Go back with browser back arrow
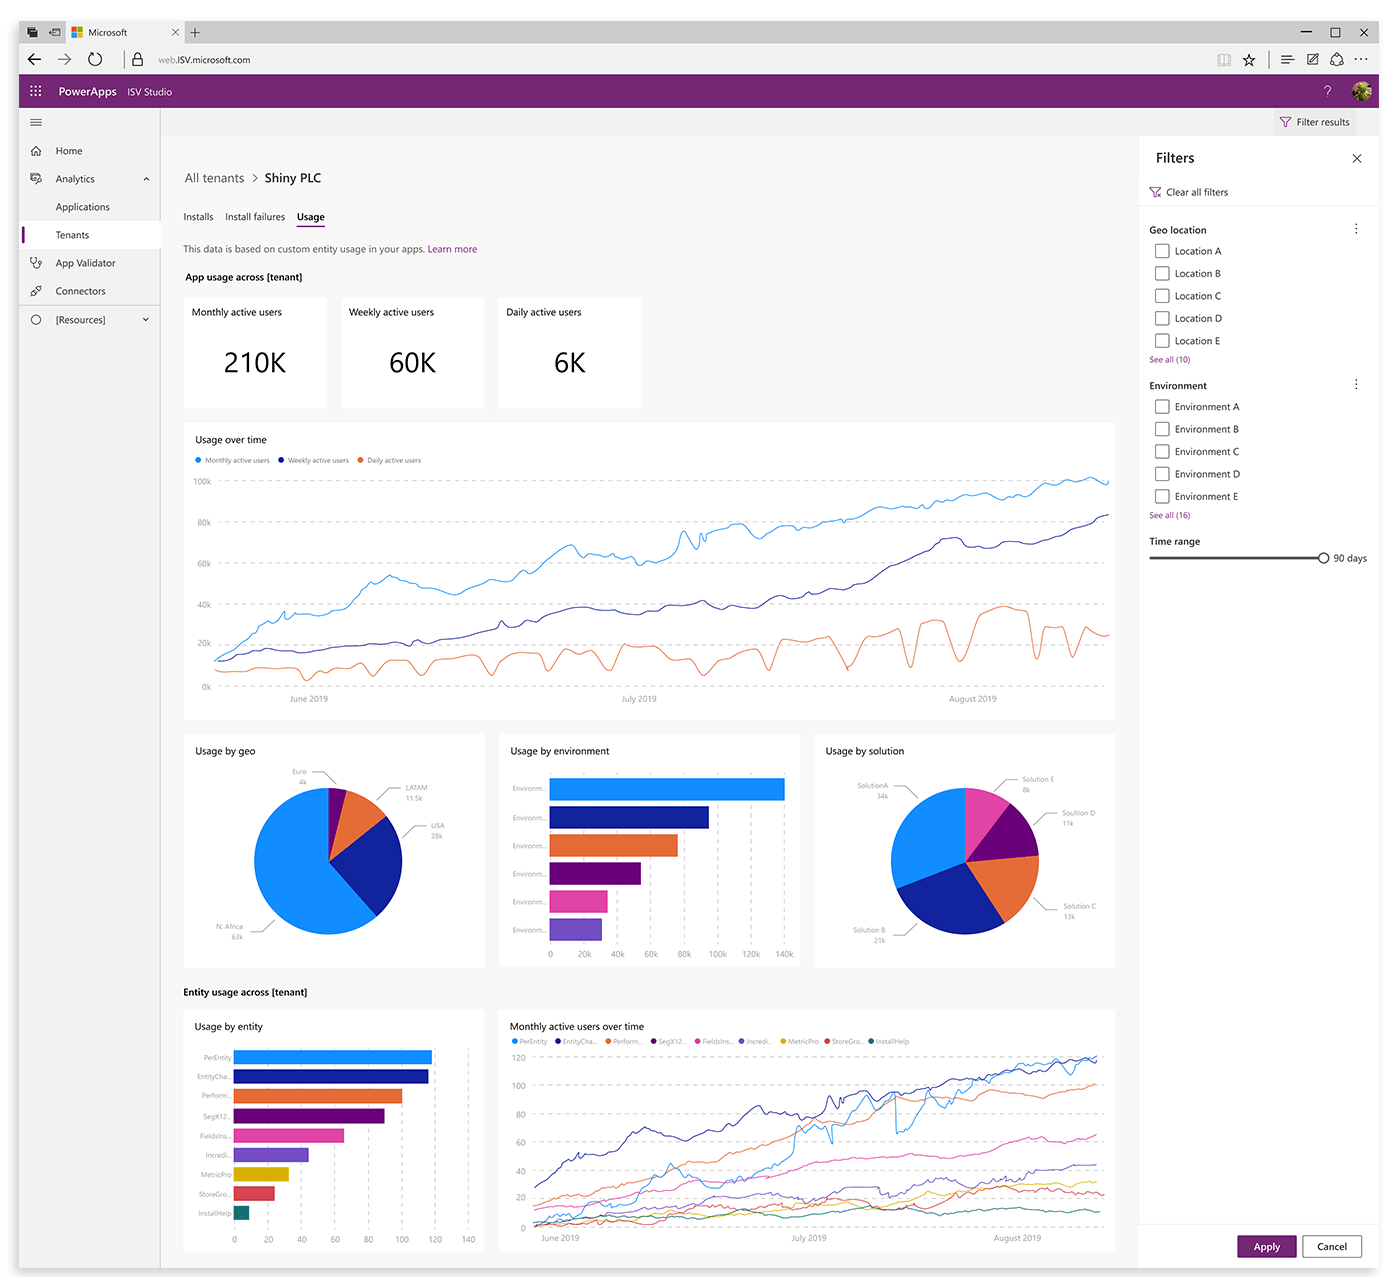 pyautogui.click(x=34, y=60)
